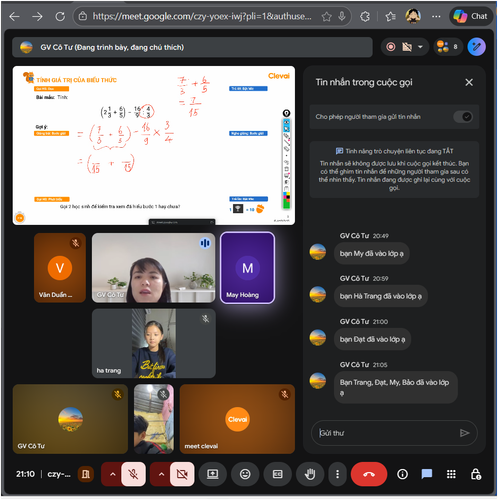Reload the Google Meet page
The width and height of the screenshot is (498, 500).
(x=60, y=16)
